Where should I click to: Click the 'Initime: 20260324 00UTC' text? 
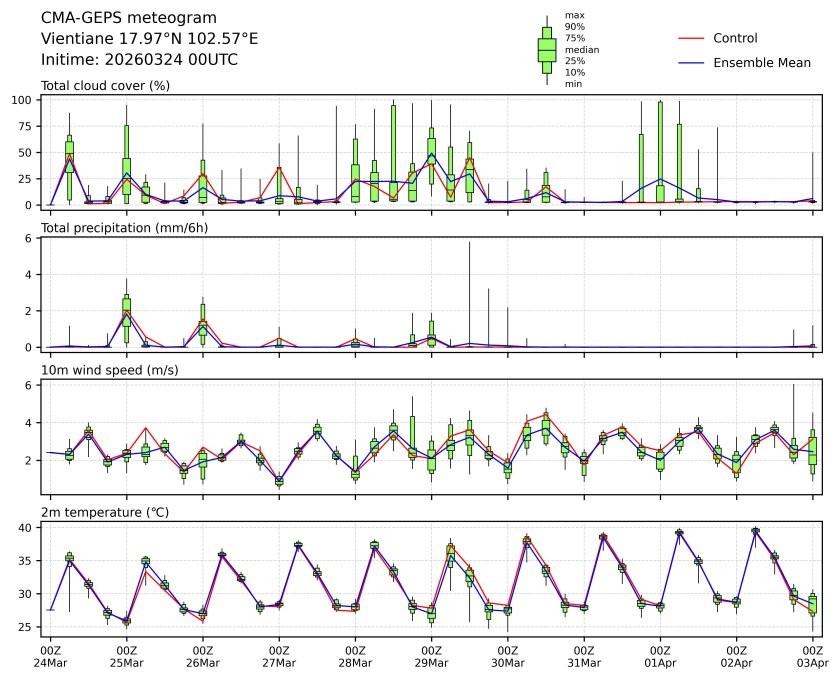[x=139, y=59]
